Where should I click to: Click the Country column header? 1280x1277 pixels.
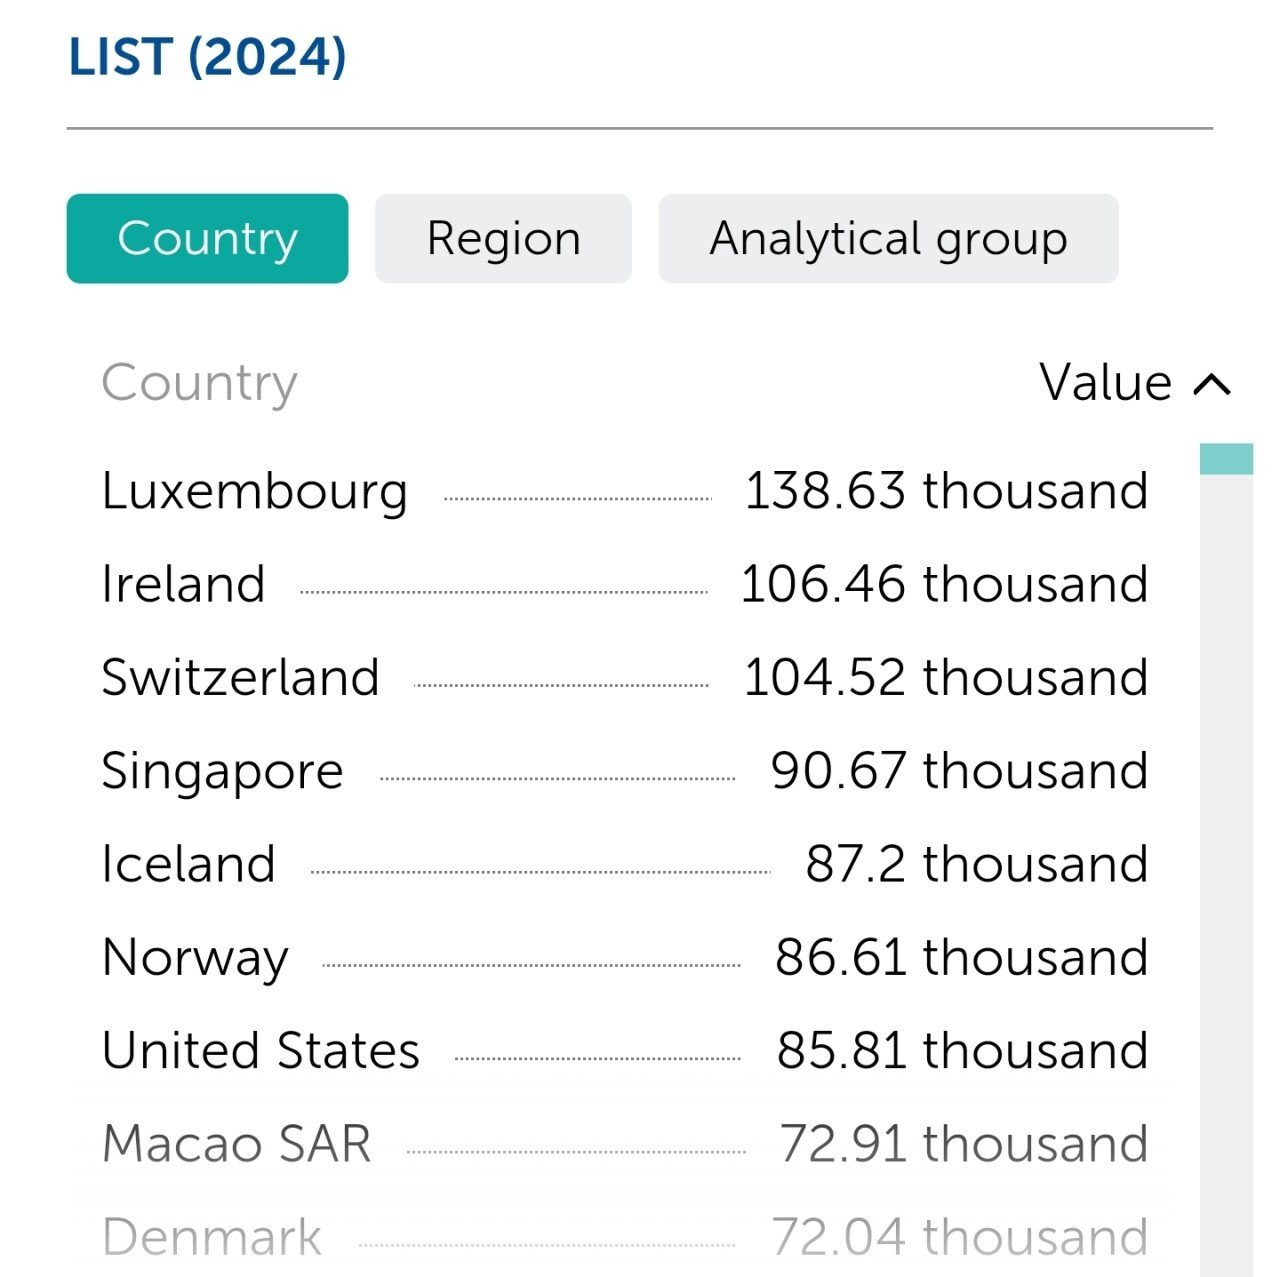(200, 383)
